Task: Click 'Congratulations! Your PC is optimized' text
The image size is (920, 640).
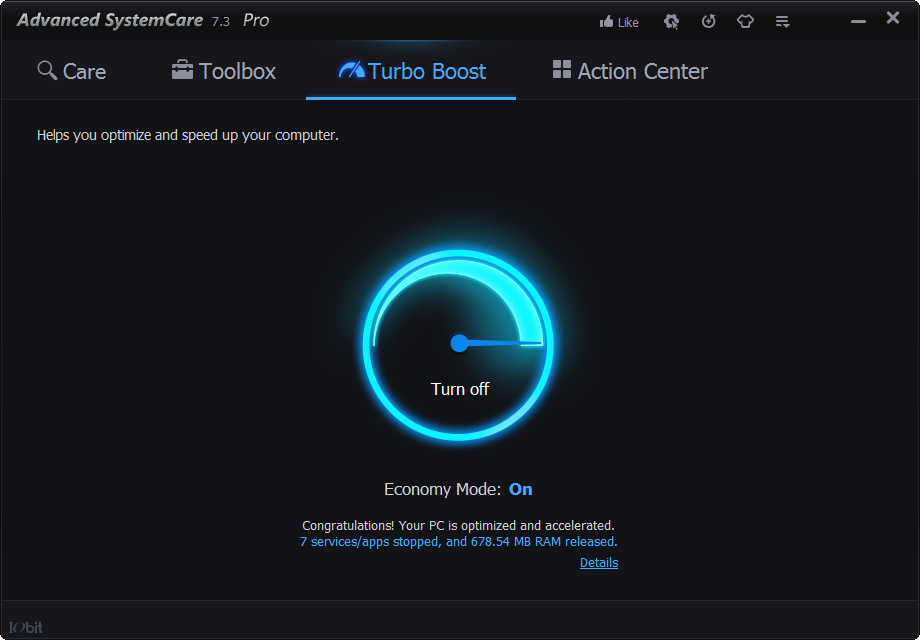Action: click(x=458, y=526)
